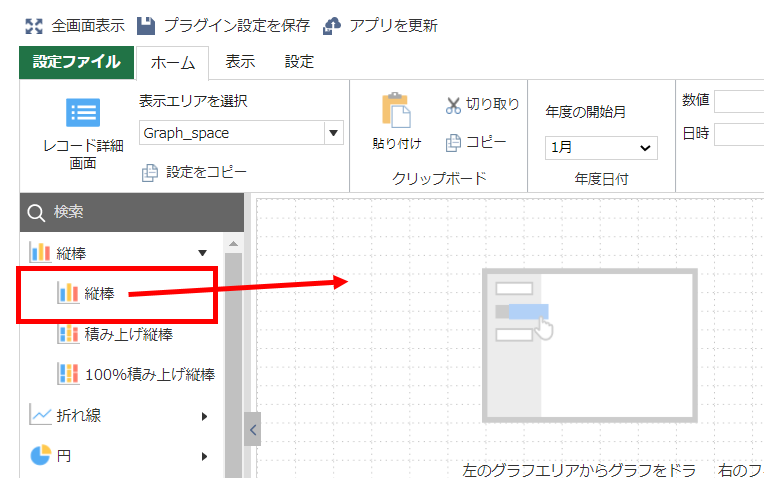This screenshot has height=478, width=764.
Task: Select 積み上げ縦棒 list item text
Action: [129, 334]
